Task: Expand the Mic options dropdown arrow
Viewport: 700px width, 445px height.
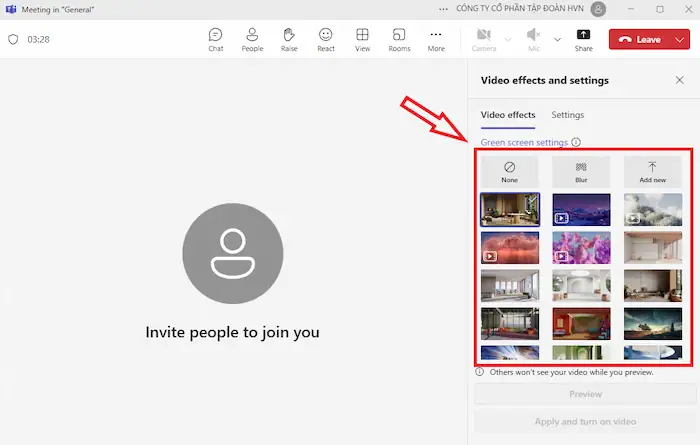Action: pyautogui.click(x=555, y=39)
